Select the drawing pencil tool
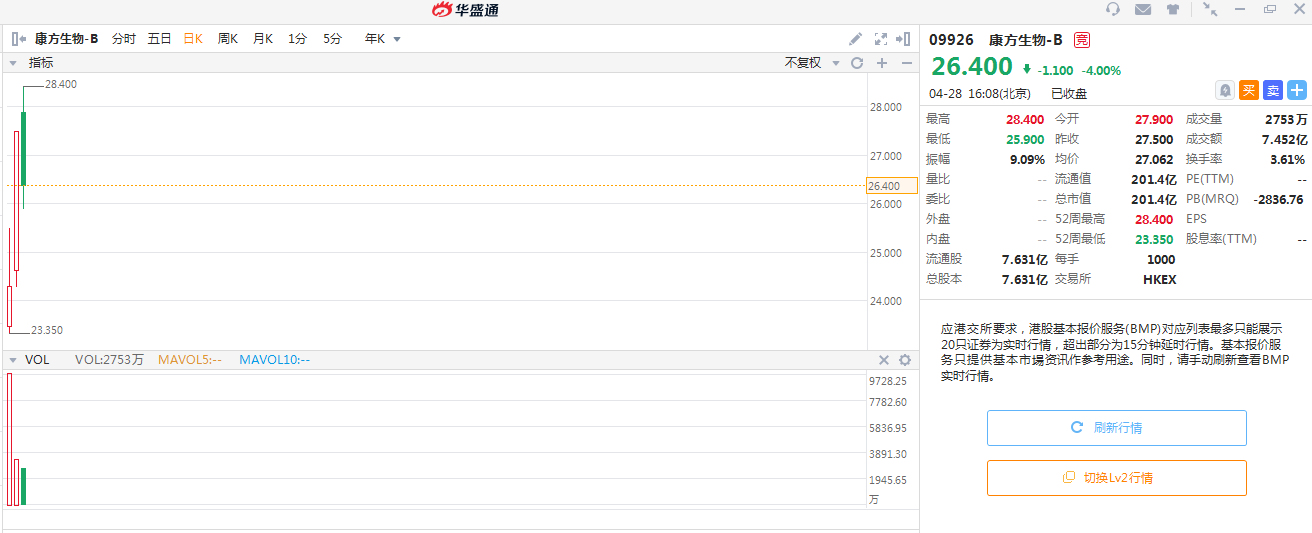This screenshot has height=533, width=1312. pyautogui.click(x=855, y=39)
